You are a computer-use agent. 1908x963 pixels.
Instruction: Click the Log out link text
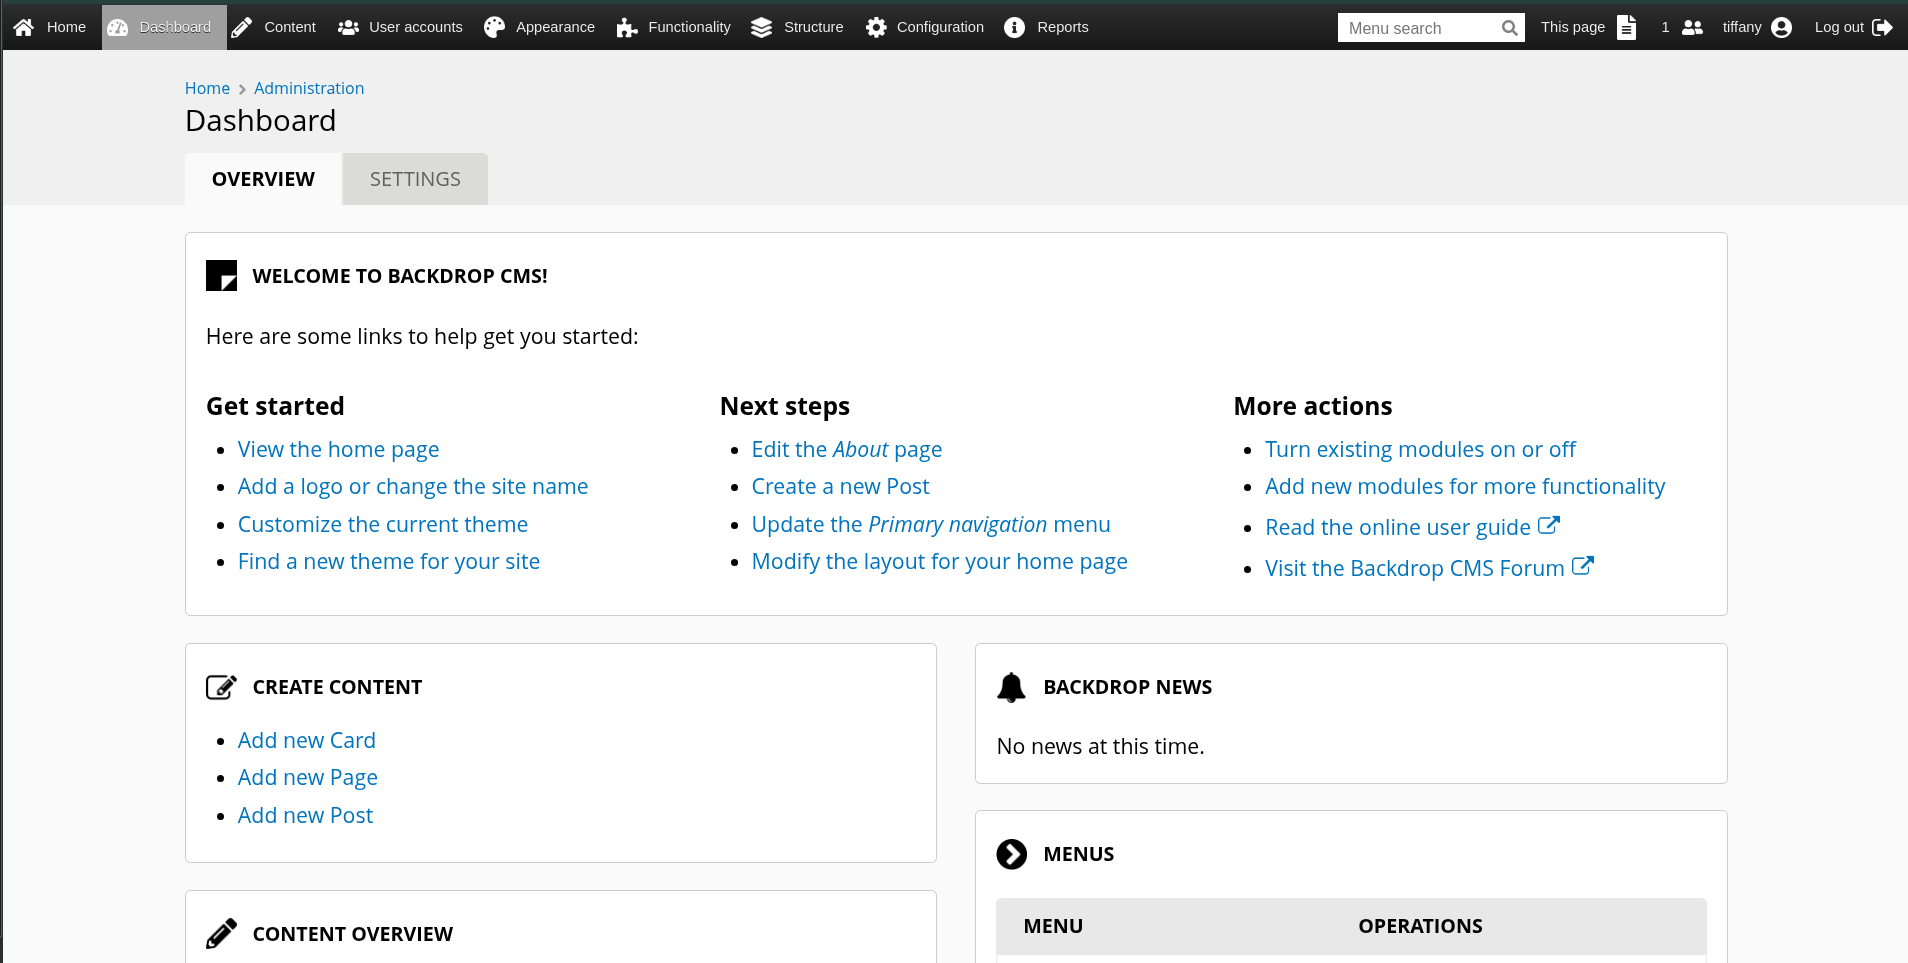click(x=1839, y=27)
